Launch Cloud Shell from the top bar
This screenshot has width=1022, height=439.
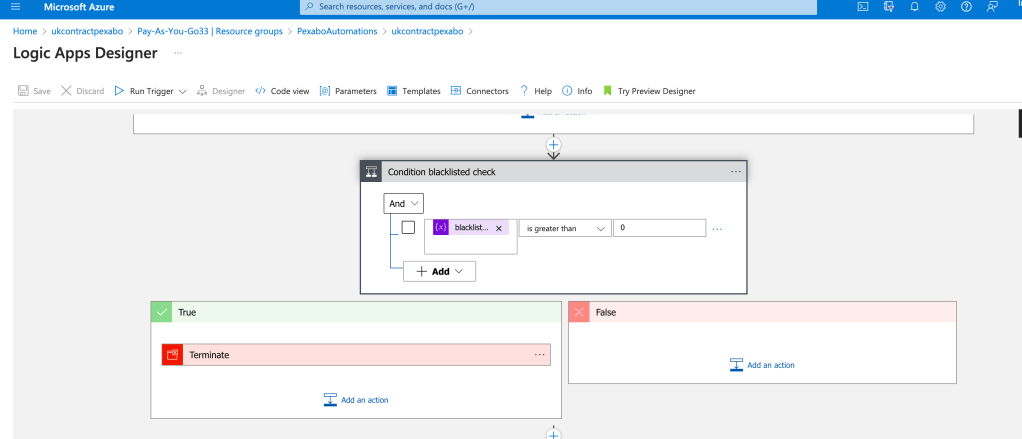pos(862,7)
